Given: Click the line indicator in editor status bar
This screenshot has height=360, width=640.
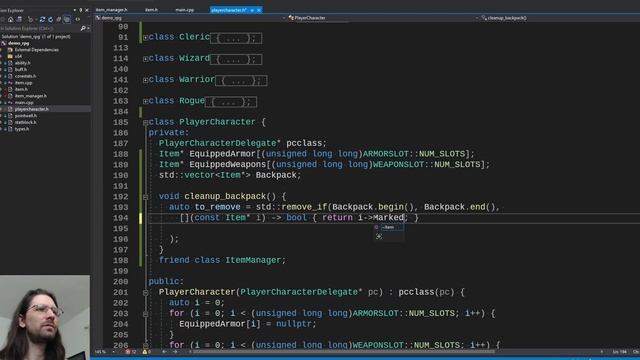Looking at the screenshot, I should [x=619, y=351].
